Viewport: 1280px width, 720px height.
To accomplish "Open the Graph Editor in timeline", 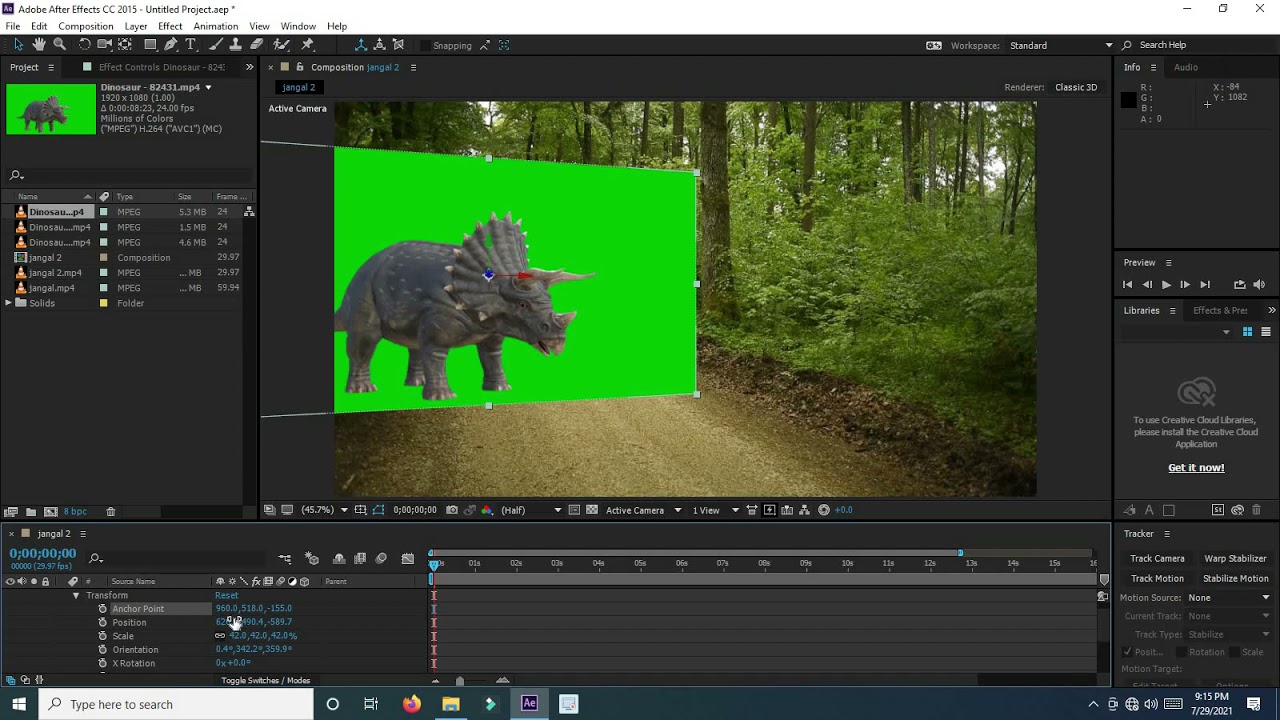I will coord(407,558).
